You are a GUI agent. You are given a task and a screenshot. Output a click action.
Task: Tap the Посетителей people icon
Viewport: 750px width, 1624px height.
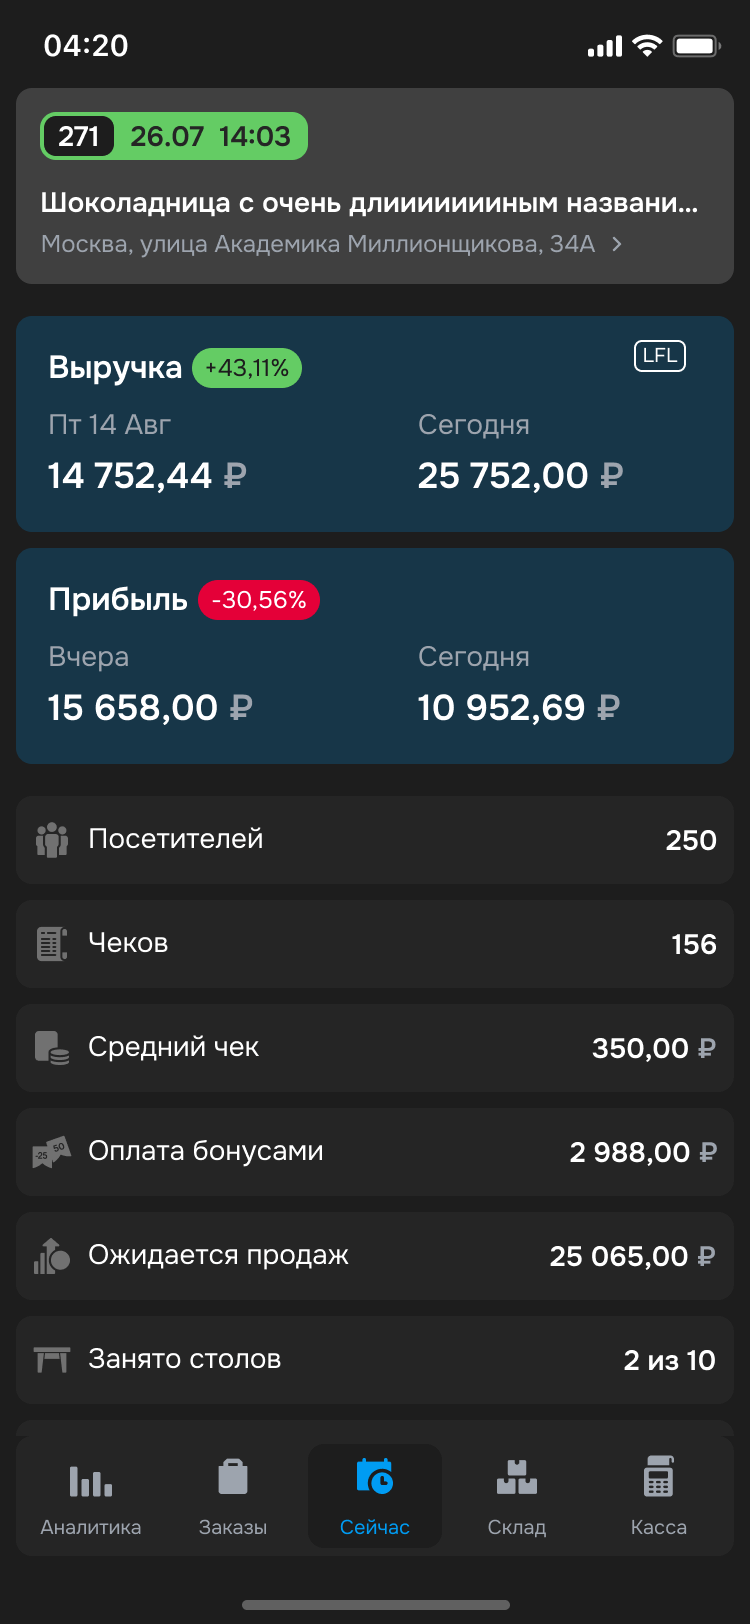[x=52, y=840]
